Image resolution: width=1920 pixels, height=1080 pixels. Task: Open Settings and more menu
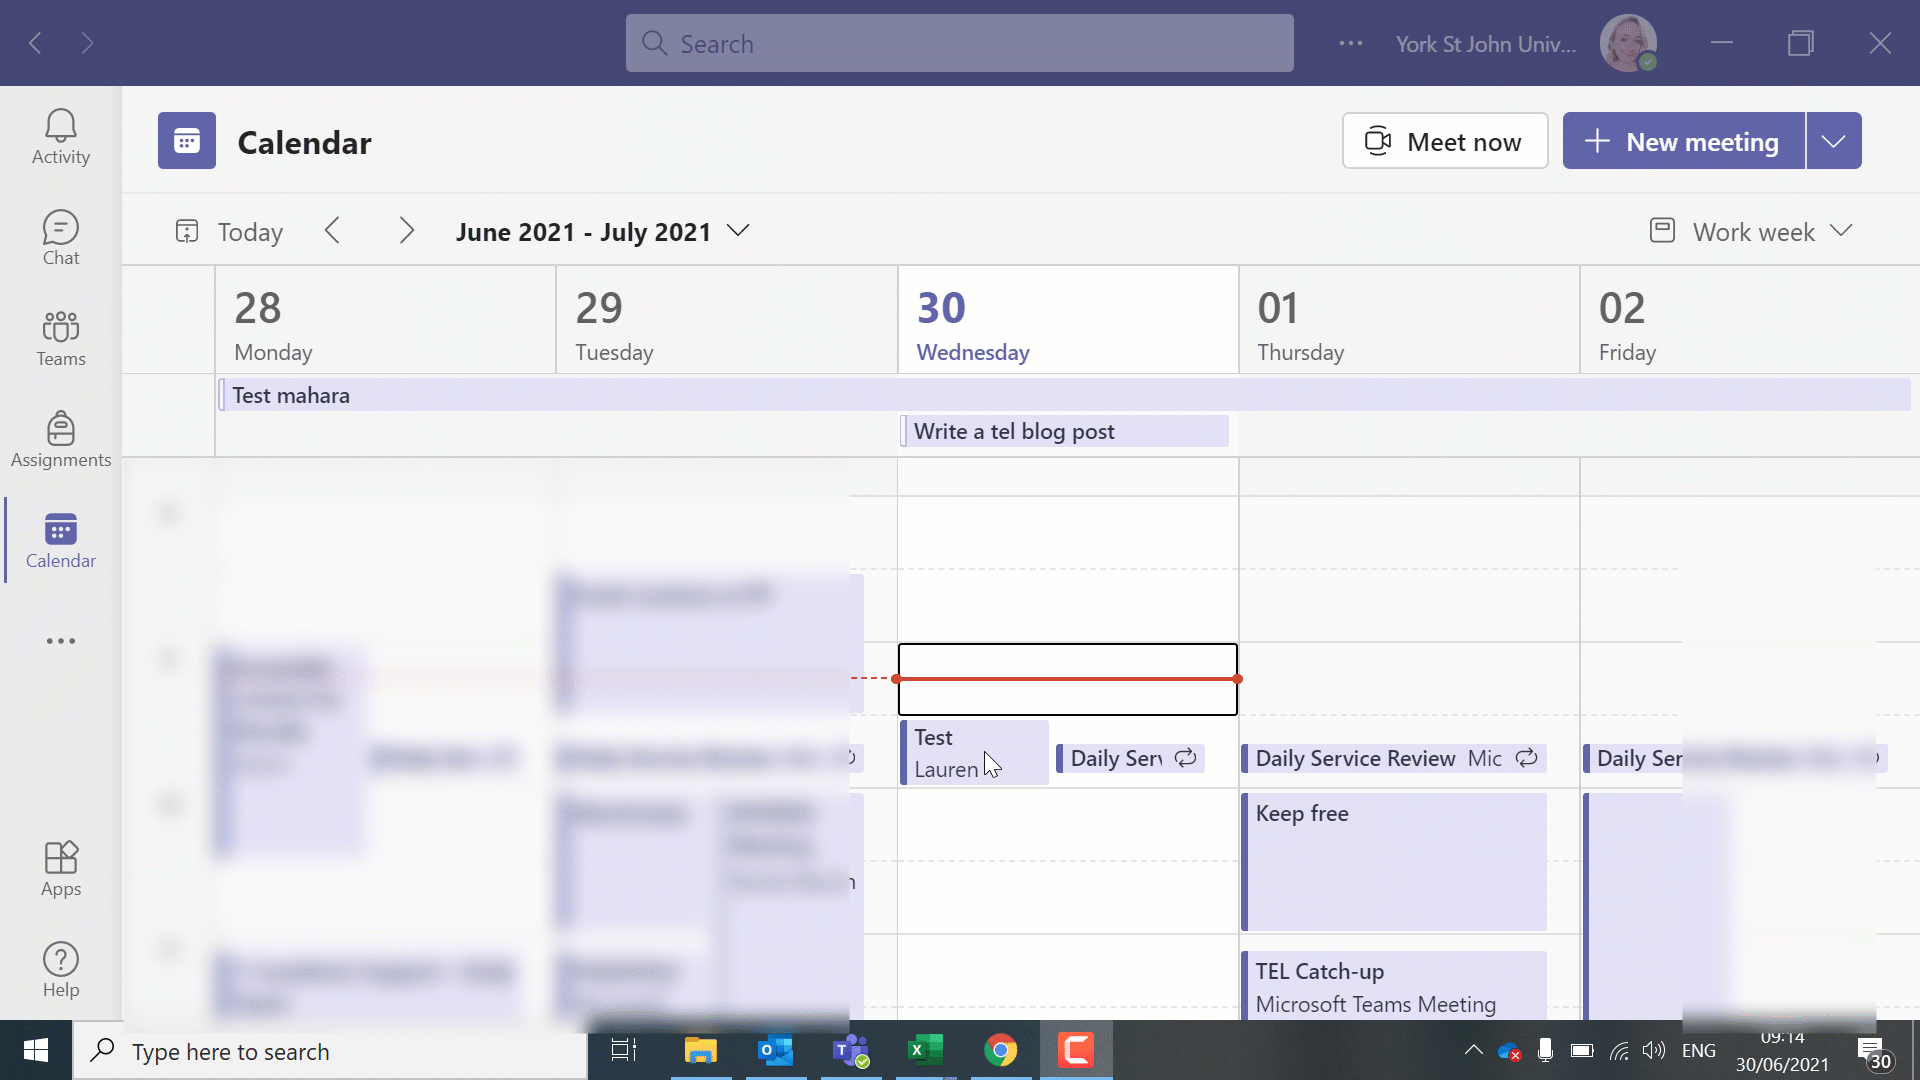pyautogui.click(x=1351, y=43)
